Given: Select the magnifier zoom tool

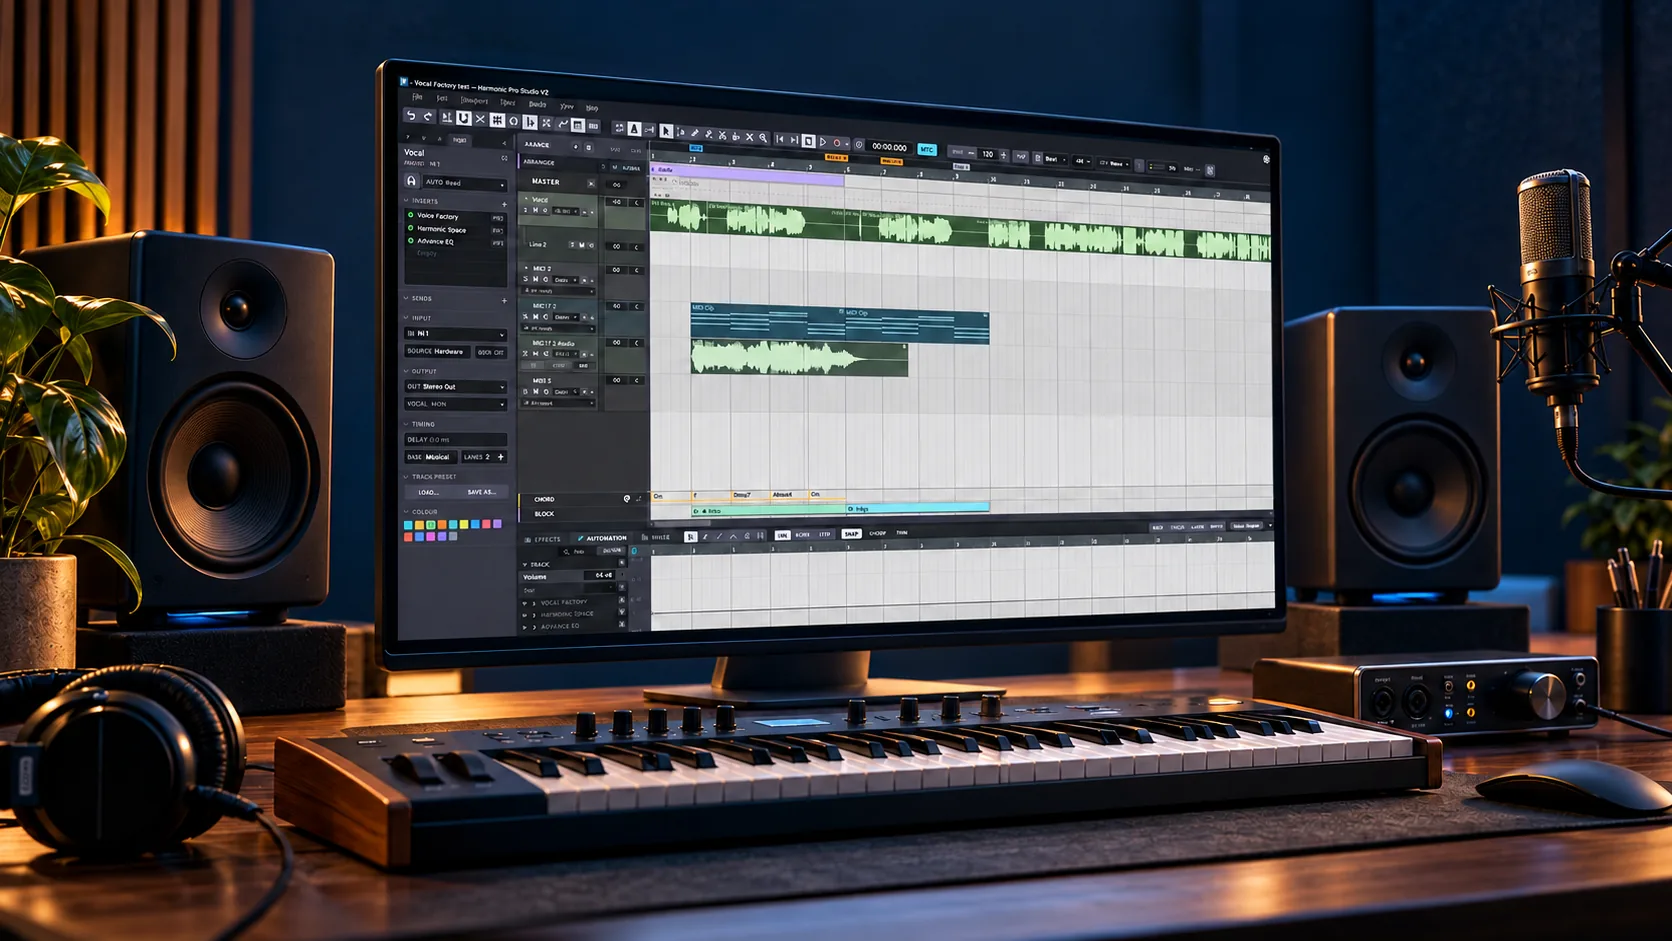Looking at the screenshot, I should pos(763,138).
